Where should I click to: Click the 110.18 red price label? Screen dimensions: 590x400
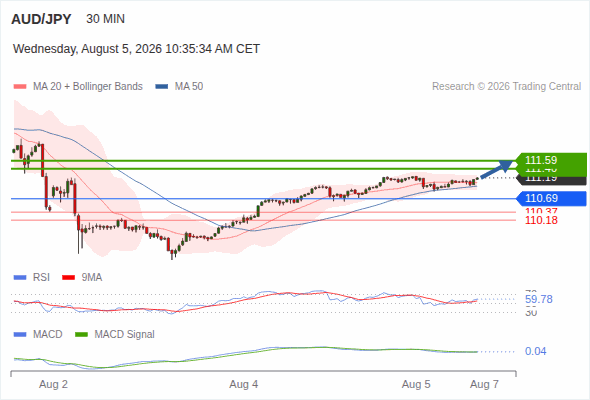541,221
